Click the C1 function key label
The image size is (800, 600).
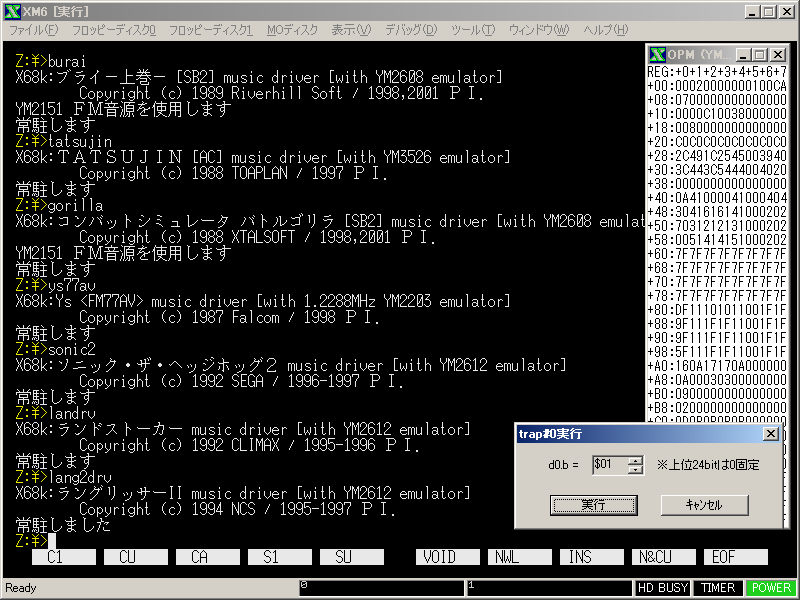(x=64, y=557)
